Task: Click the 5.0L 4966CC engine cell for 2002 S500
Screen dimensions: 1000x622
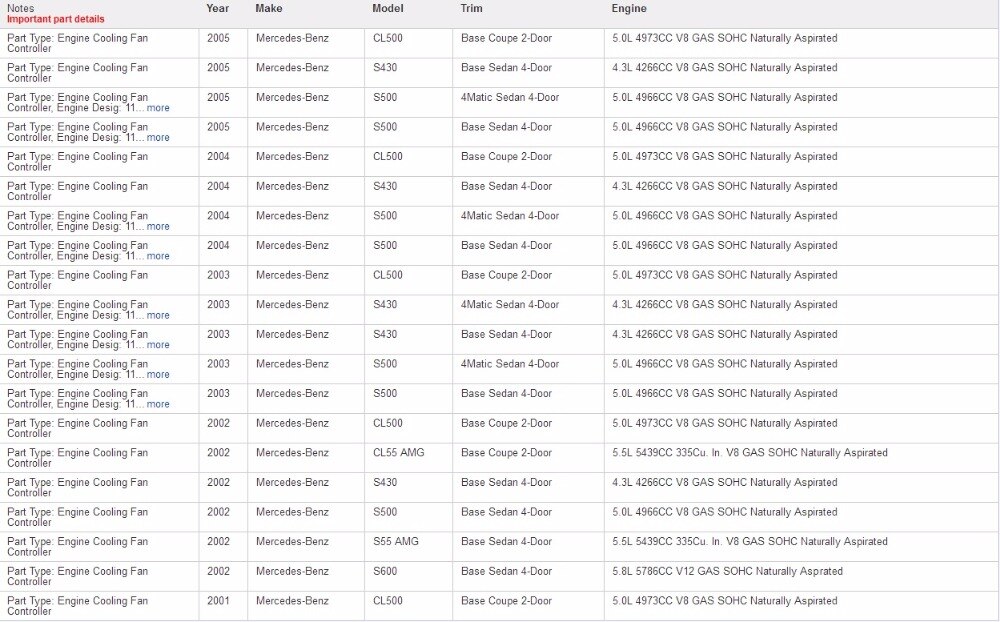Action: tap(724, 512)
